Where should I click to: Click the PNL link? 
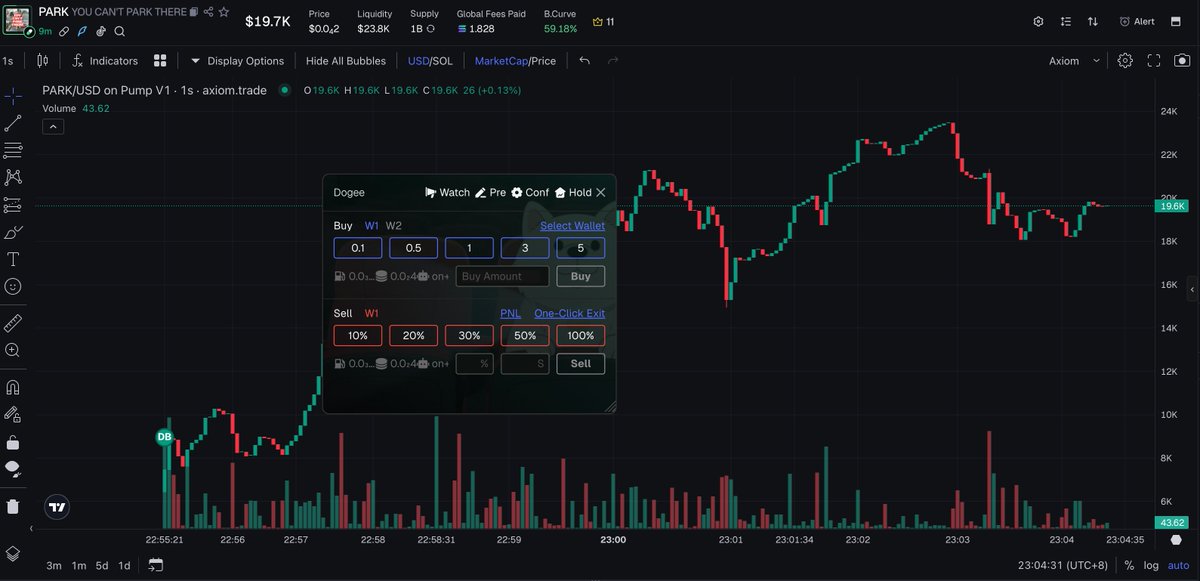(x=510, y=313)
